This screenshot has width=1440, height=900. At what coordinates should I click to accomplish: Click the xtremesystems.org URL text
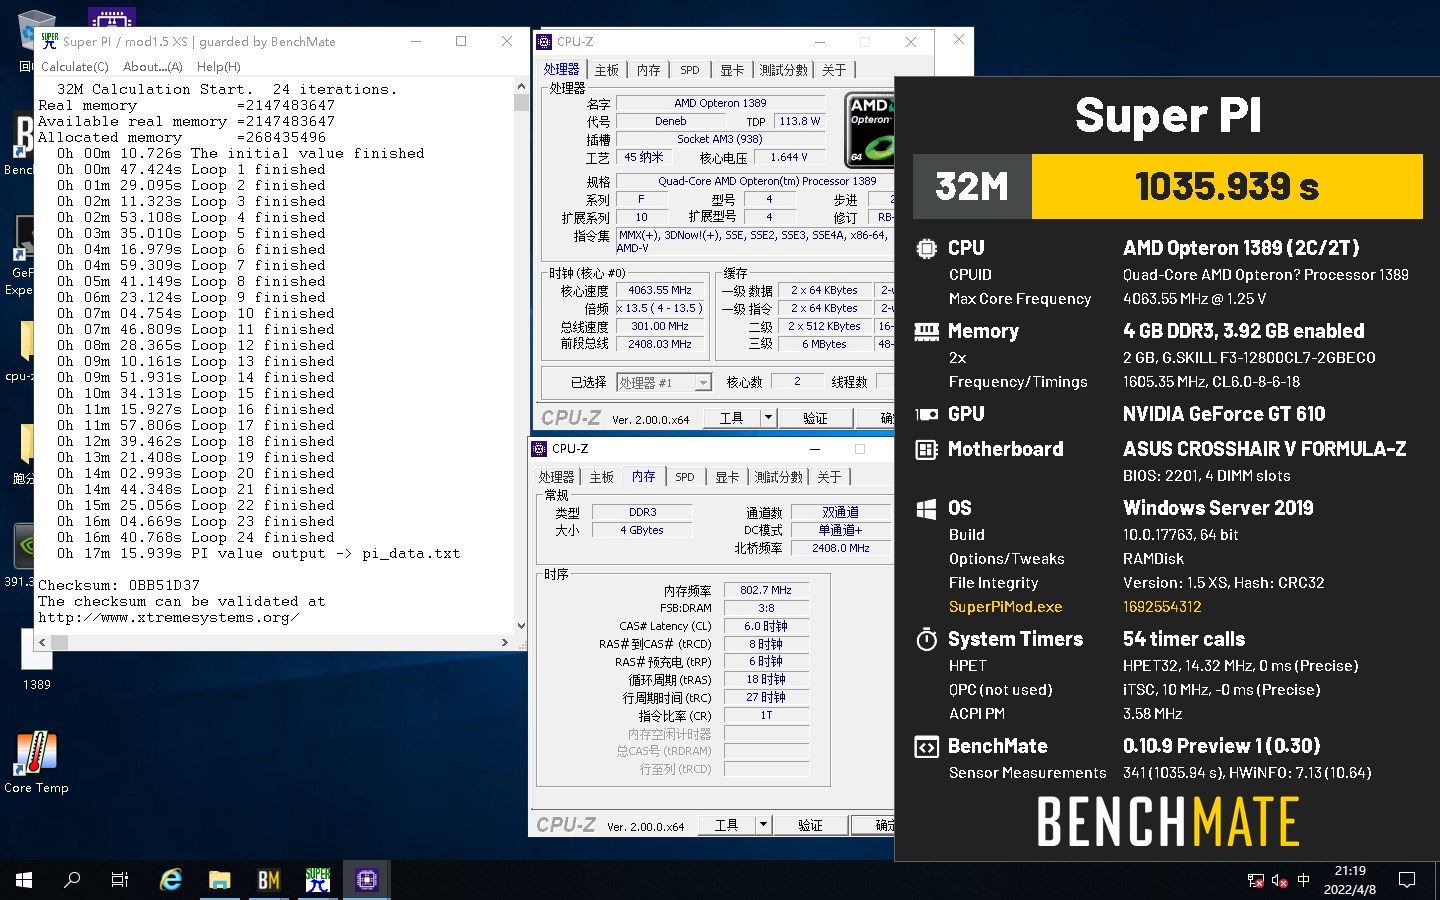click(x=168, y=617)
